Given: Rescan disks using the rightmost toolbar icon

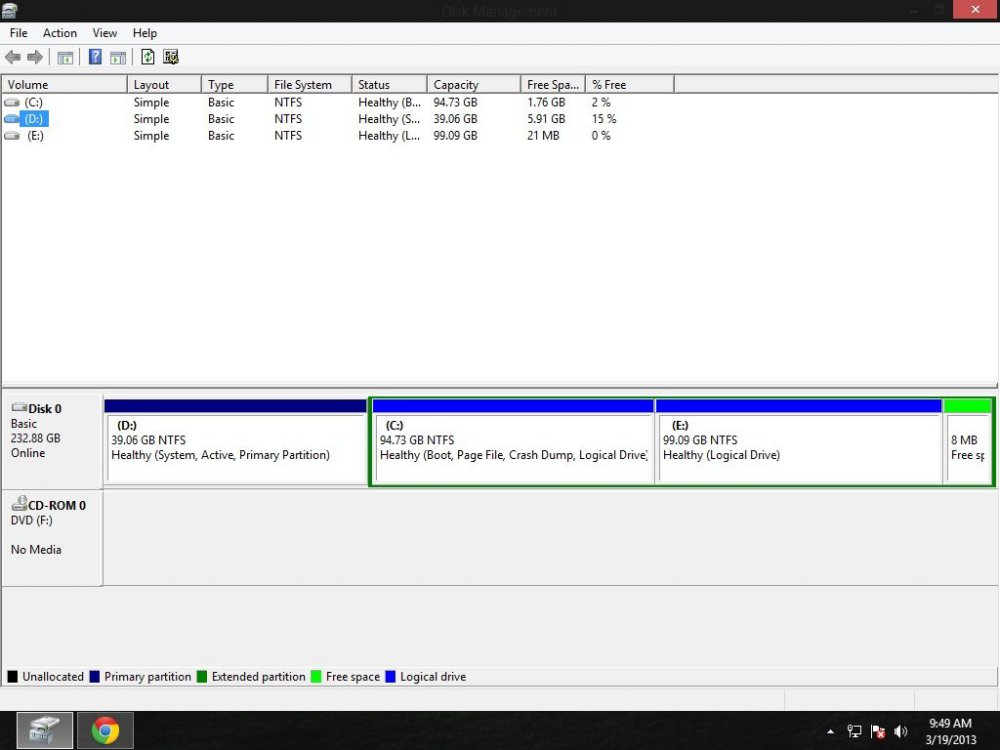Looking at the screenshot, I should pos(171,57).
